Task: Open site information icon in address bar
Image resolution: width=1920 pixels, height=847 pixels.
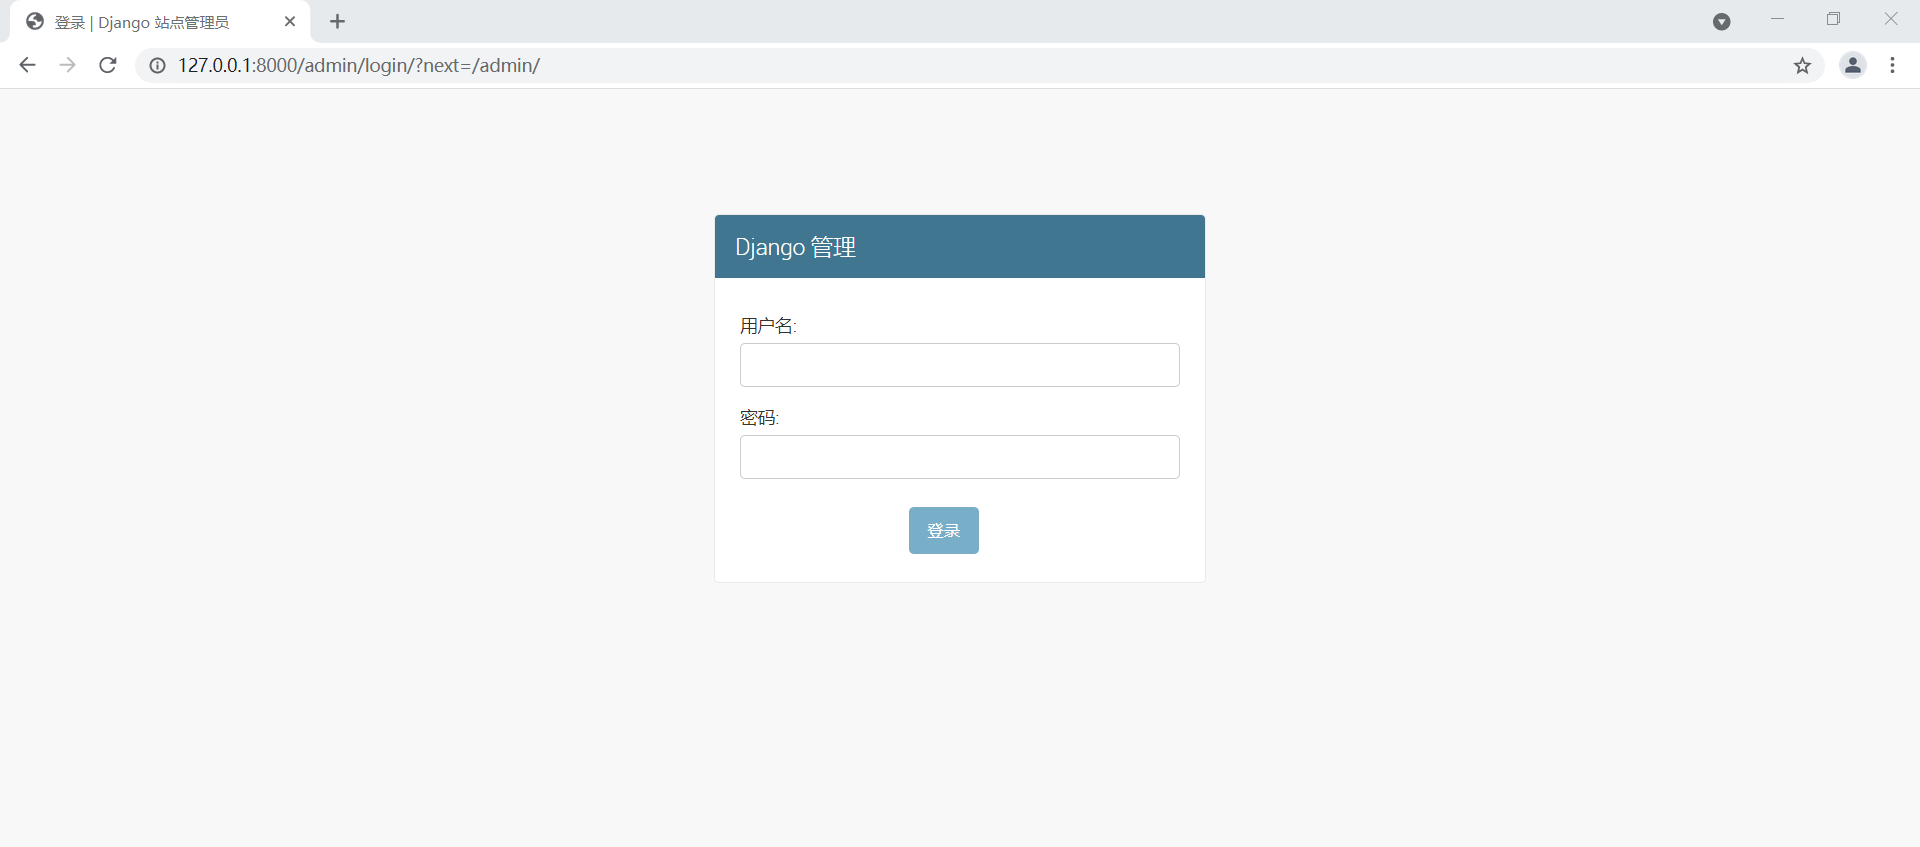Action: coord(157,65)
